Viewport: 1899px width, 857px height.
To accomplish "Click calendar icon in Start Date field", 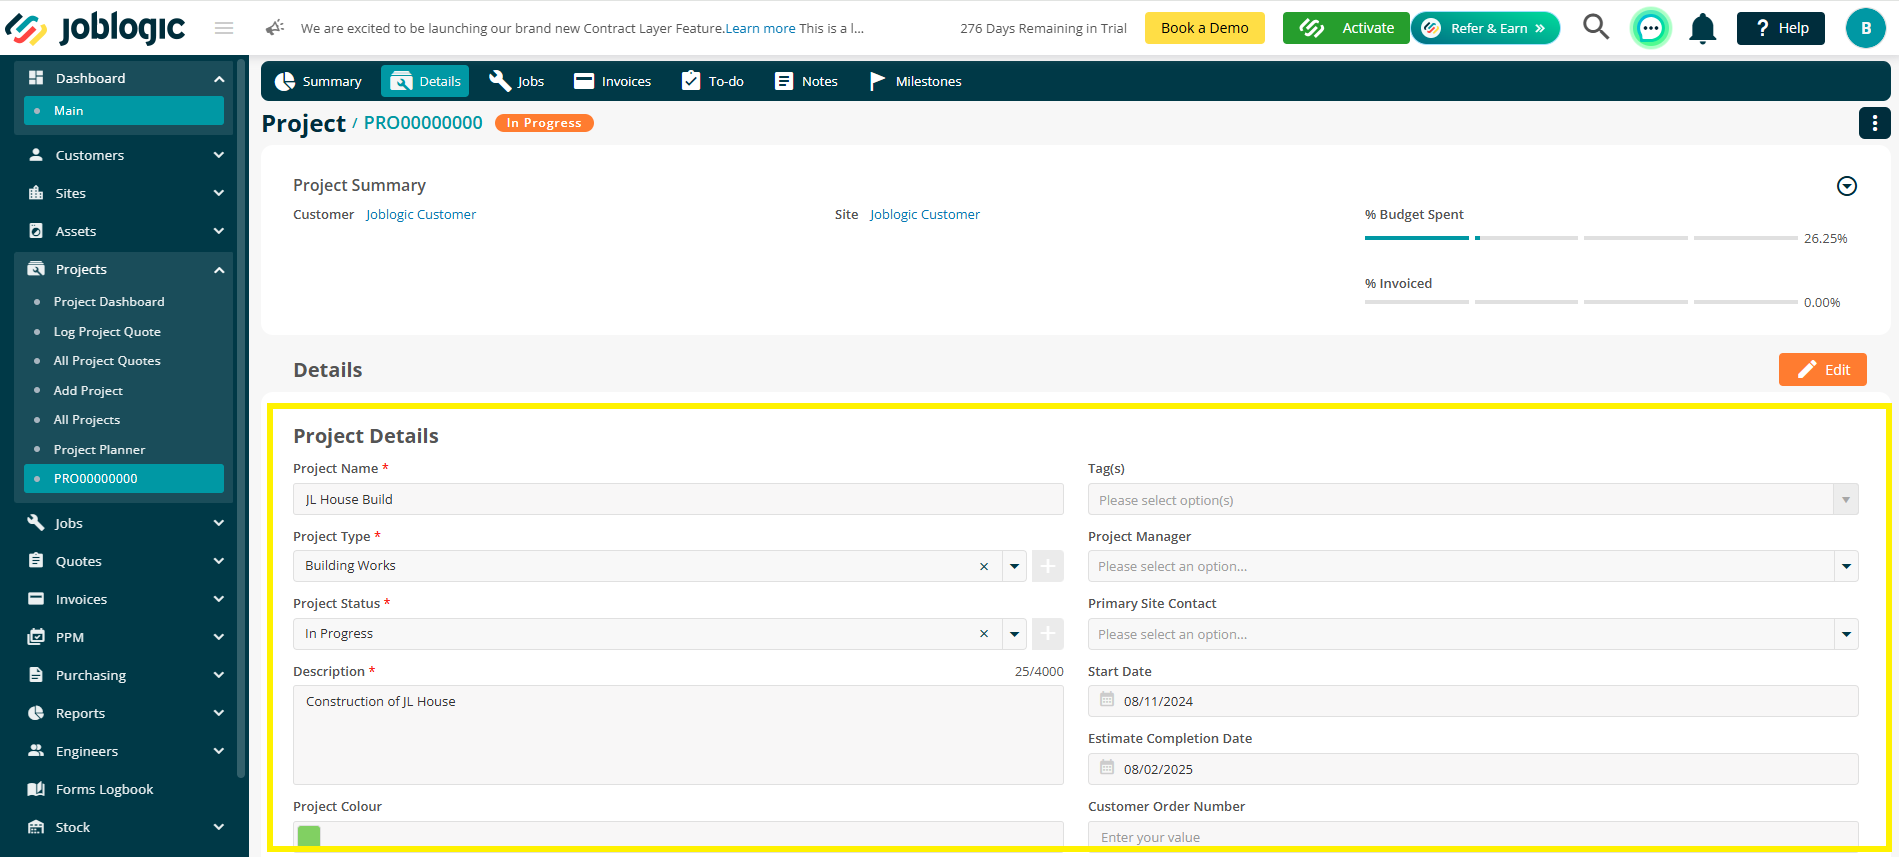I will (x=1107, y=700).
